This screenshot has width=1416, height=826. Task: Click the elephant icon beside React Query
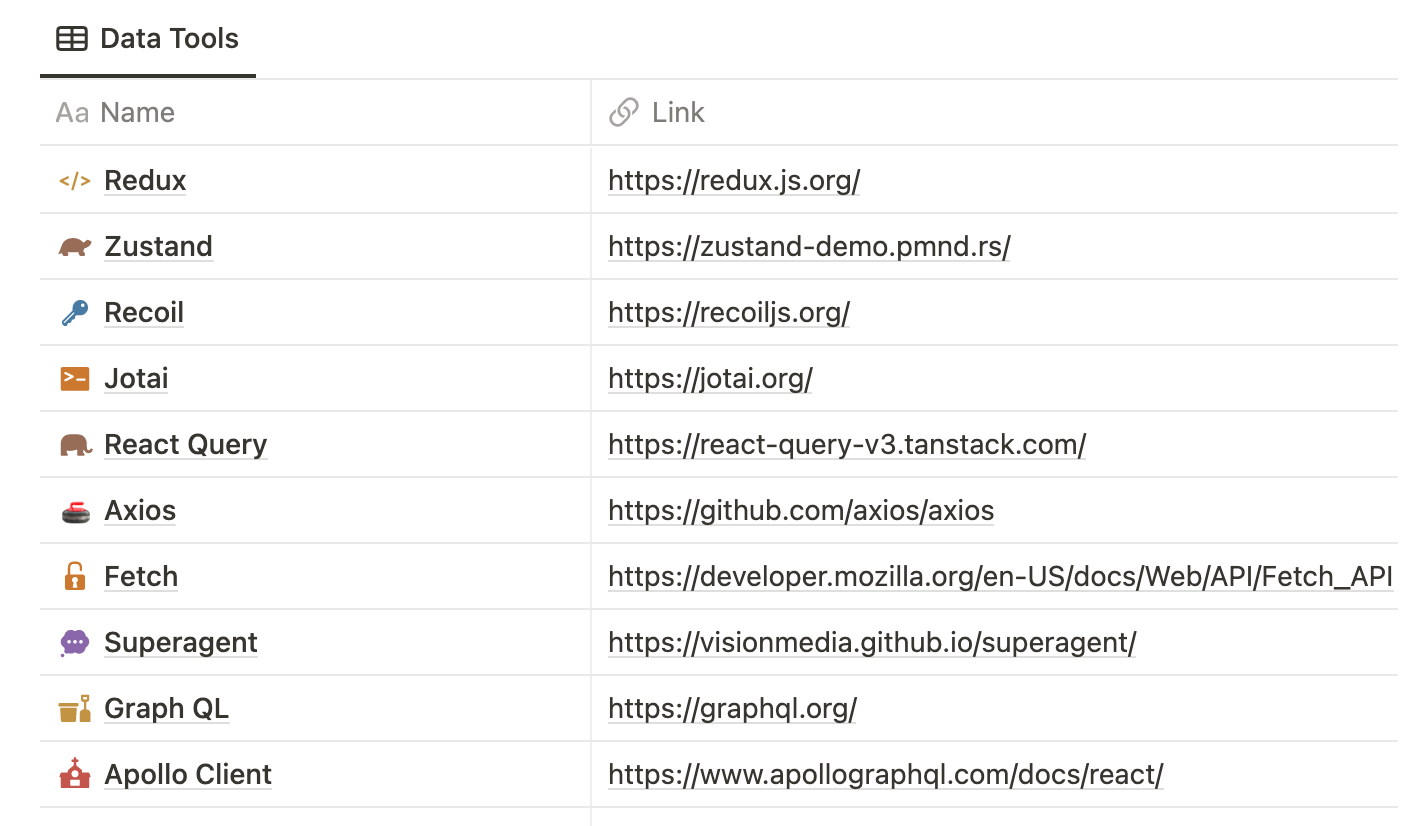(x=74, y=444)
